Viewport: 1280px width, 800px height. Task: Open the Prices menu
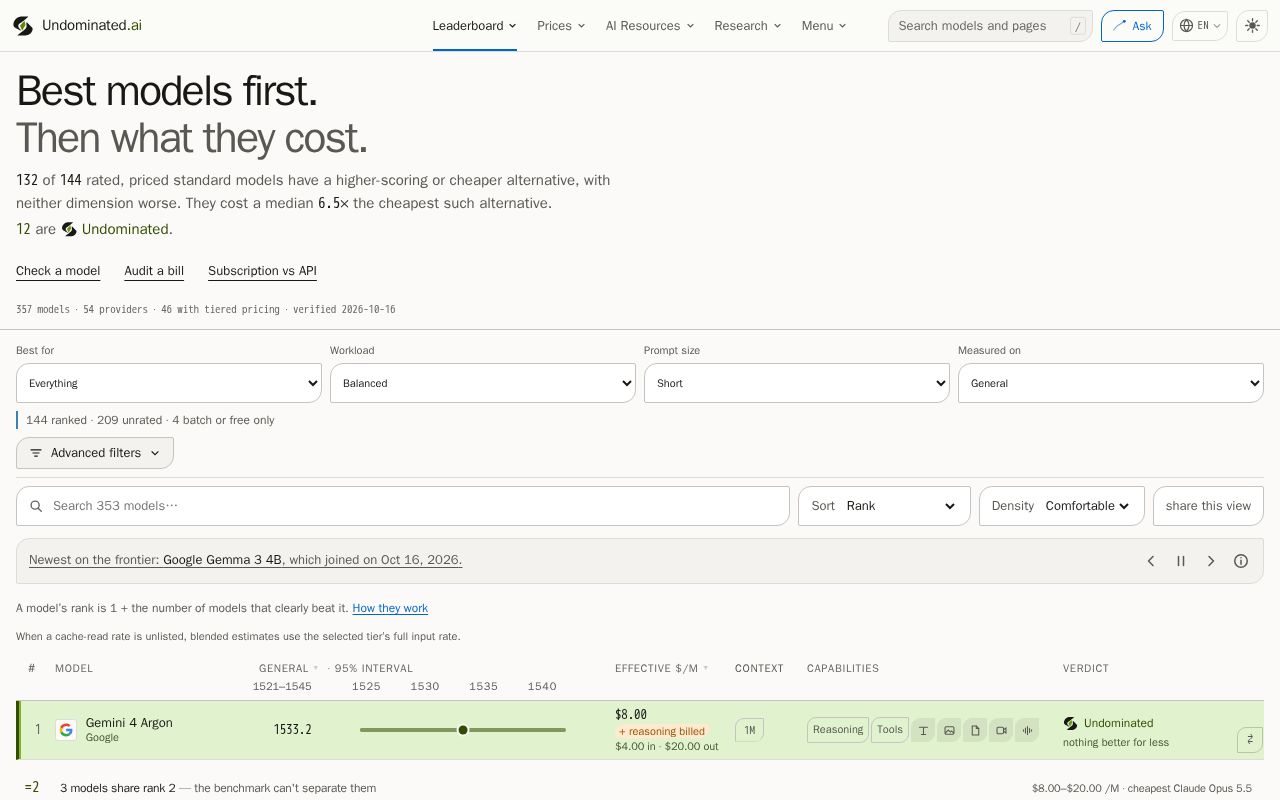561,26
